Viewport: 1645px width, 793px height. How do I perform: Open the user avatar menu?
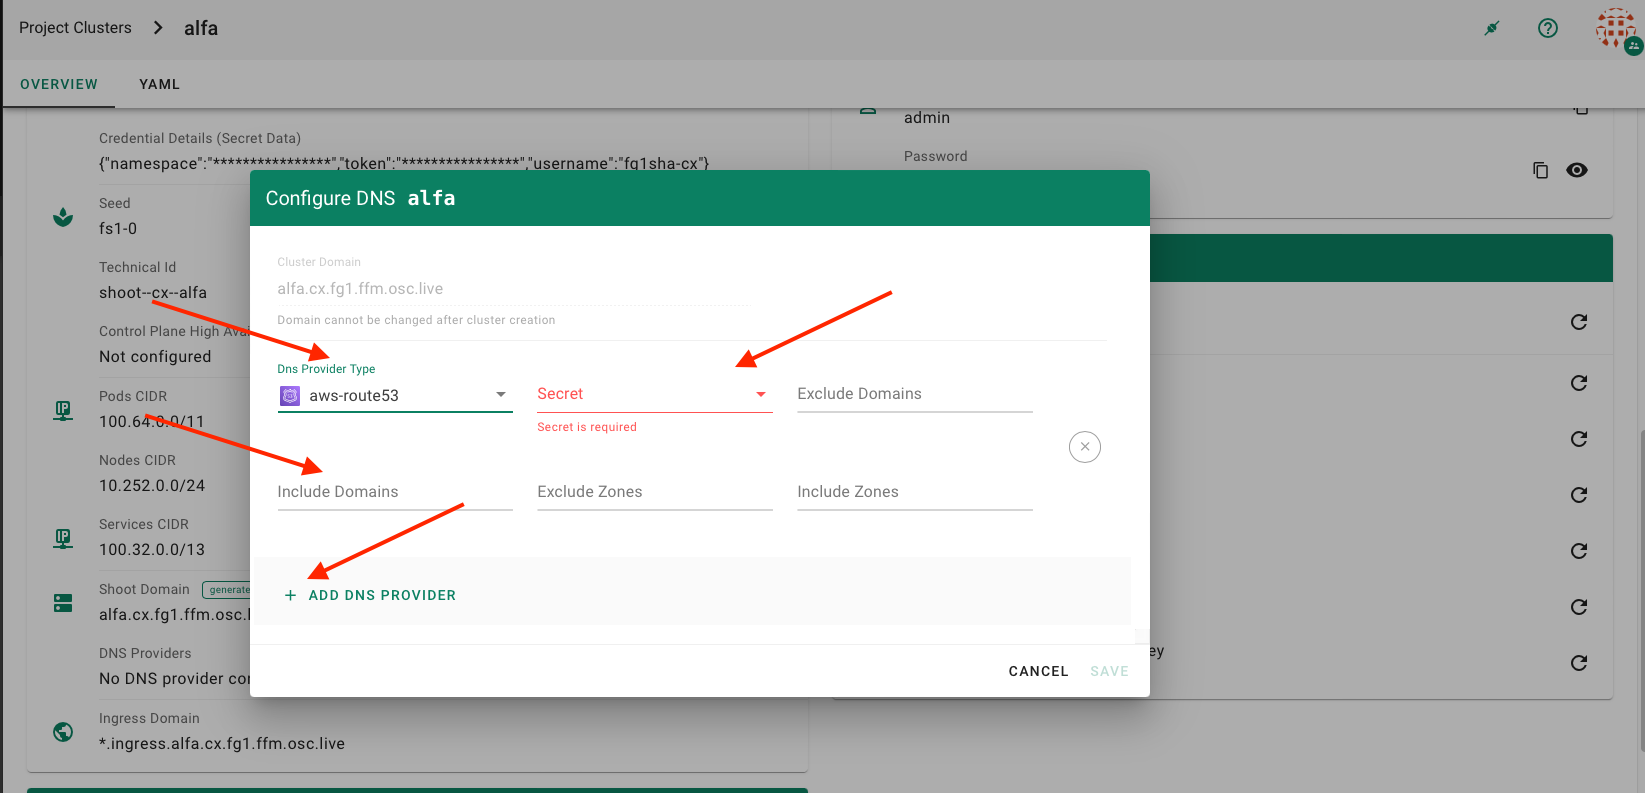[1616, 29]
